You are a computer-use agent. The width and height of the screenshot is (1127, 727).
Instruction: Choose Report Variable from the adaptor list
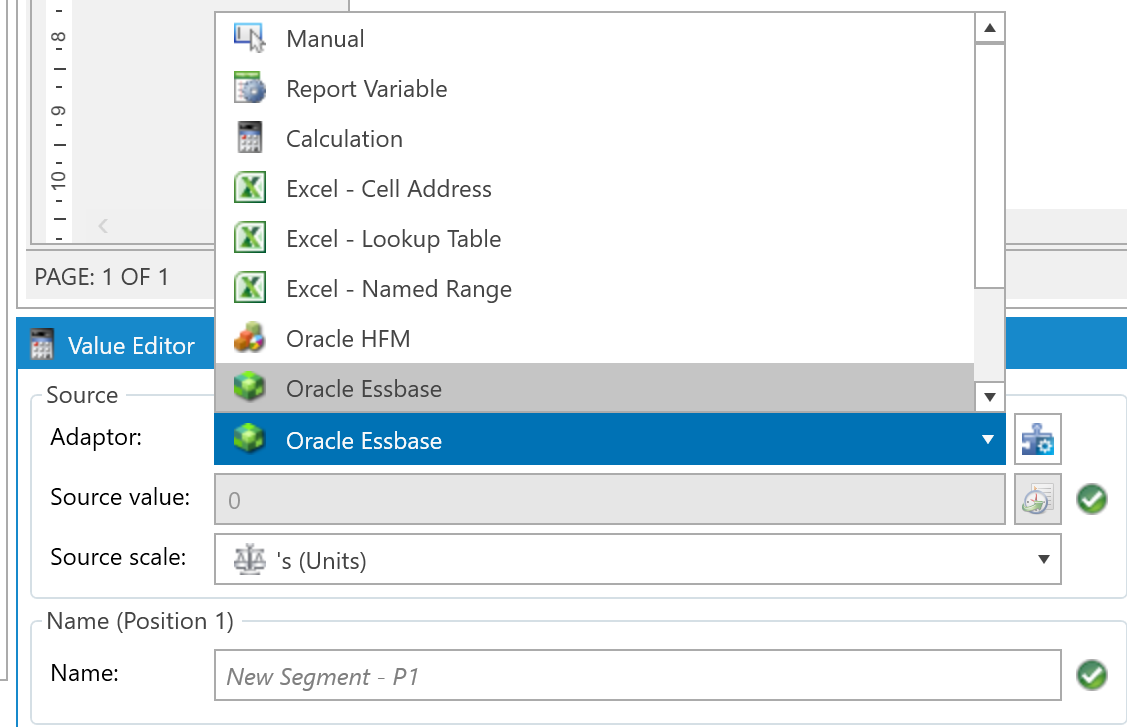point(594,88)
